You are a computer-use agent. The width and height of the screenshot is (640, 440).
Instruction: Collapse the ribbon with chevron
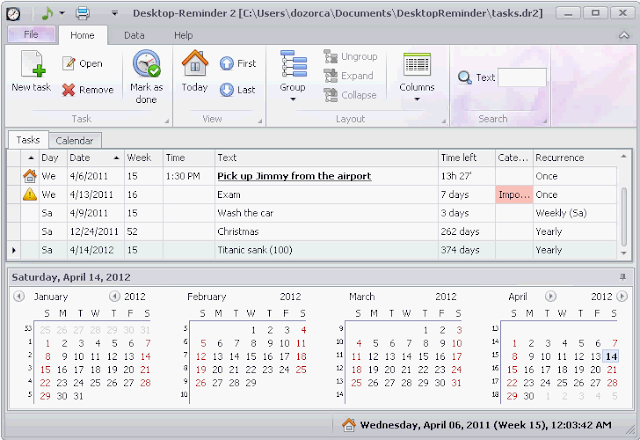click(x=624, y=35)
